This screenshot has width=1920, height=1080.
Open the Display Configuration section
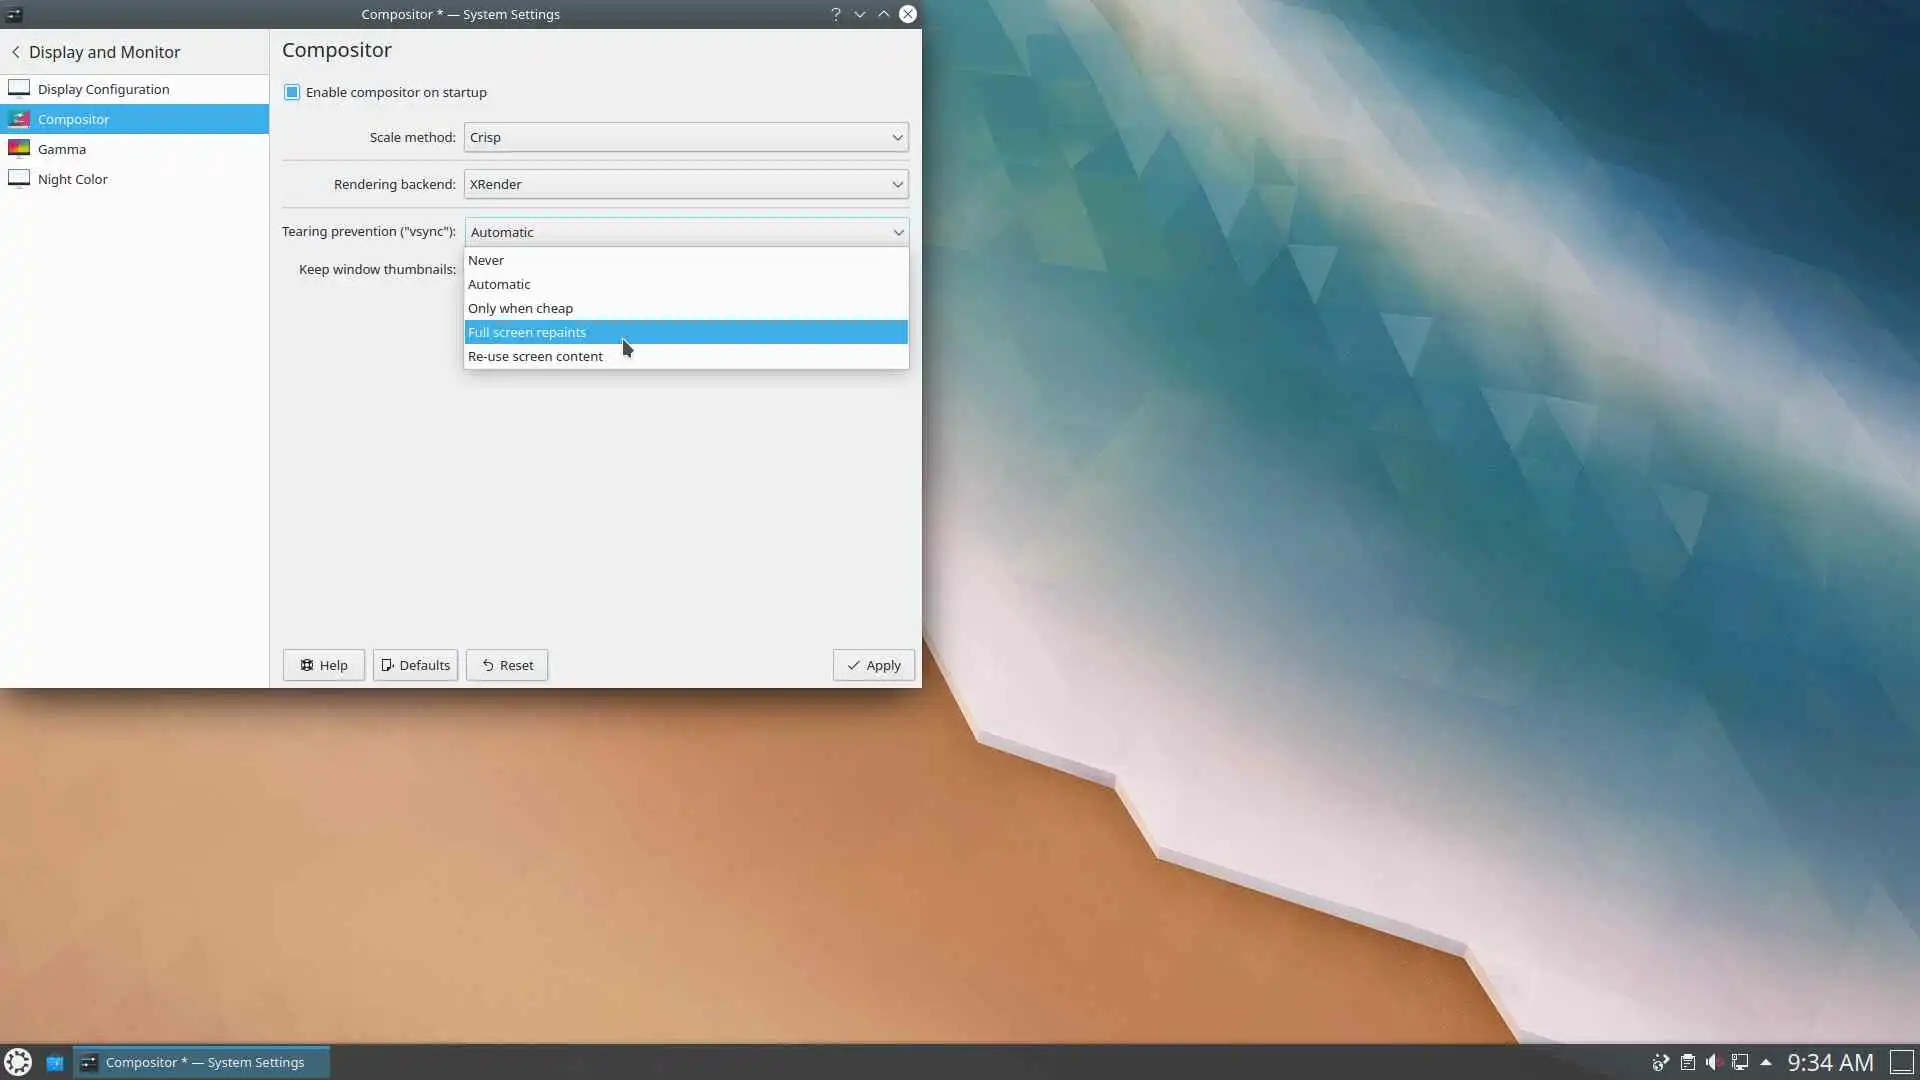103,89
